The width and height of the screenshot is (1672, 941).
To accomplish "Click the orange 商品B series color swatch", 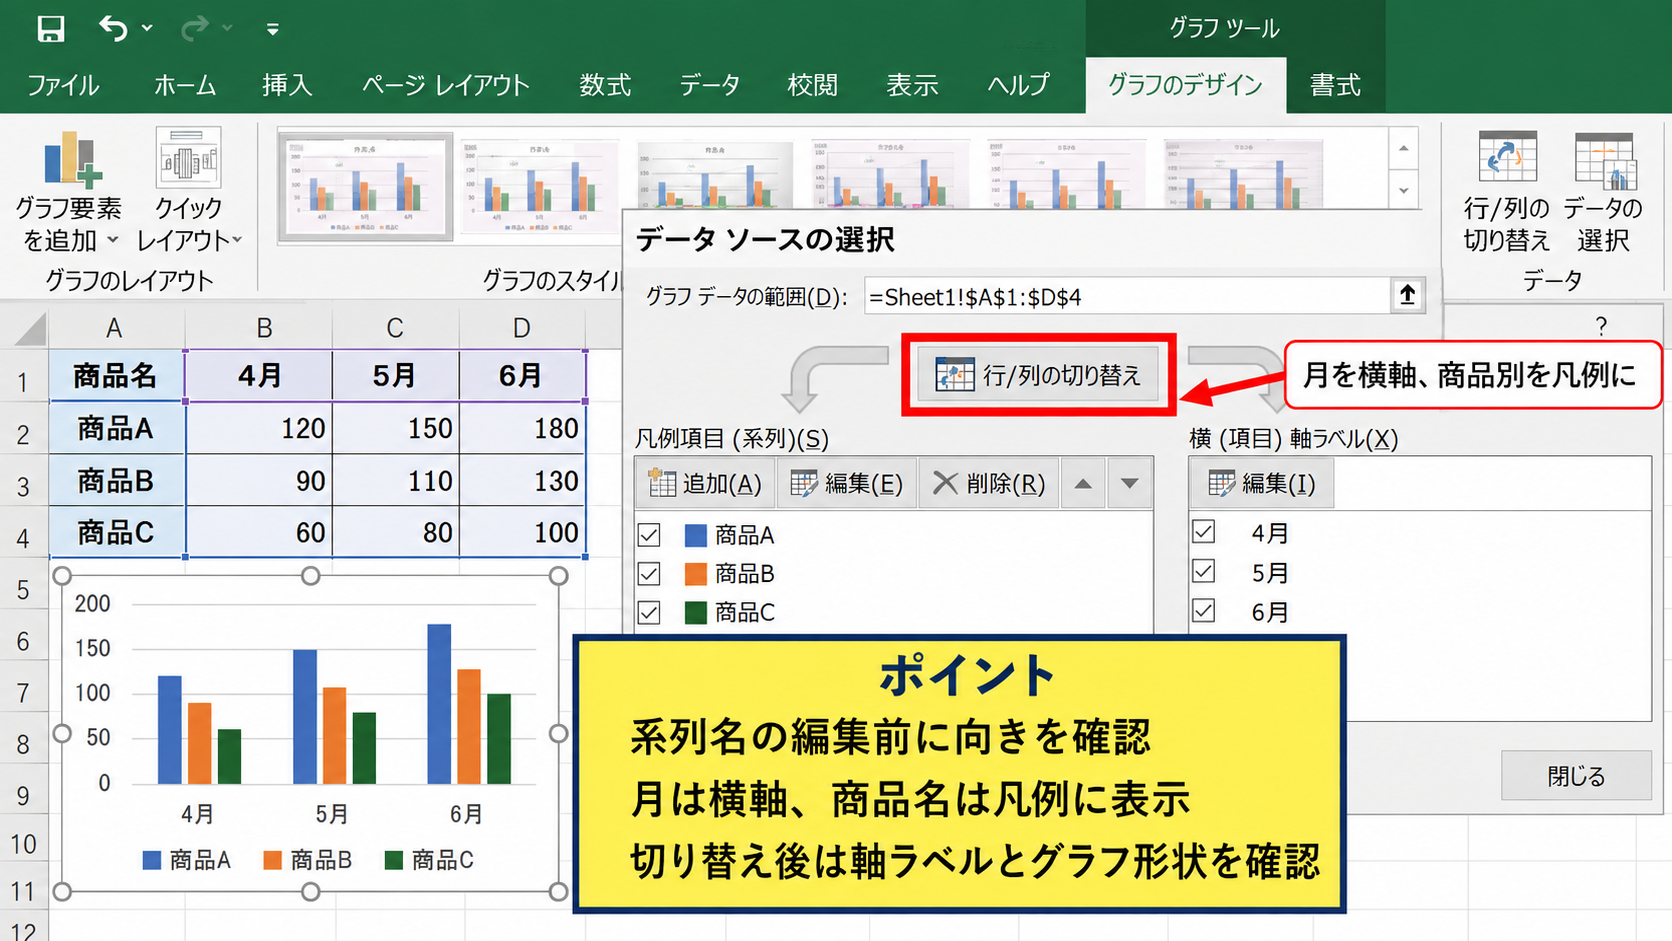I will click(x=696, y=574).
